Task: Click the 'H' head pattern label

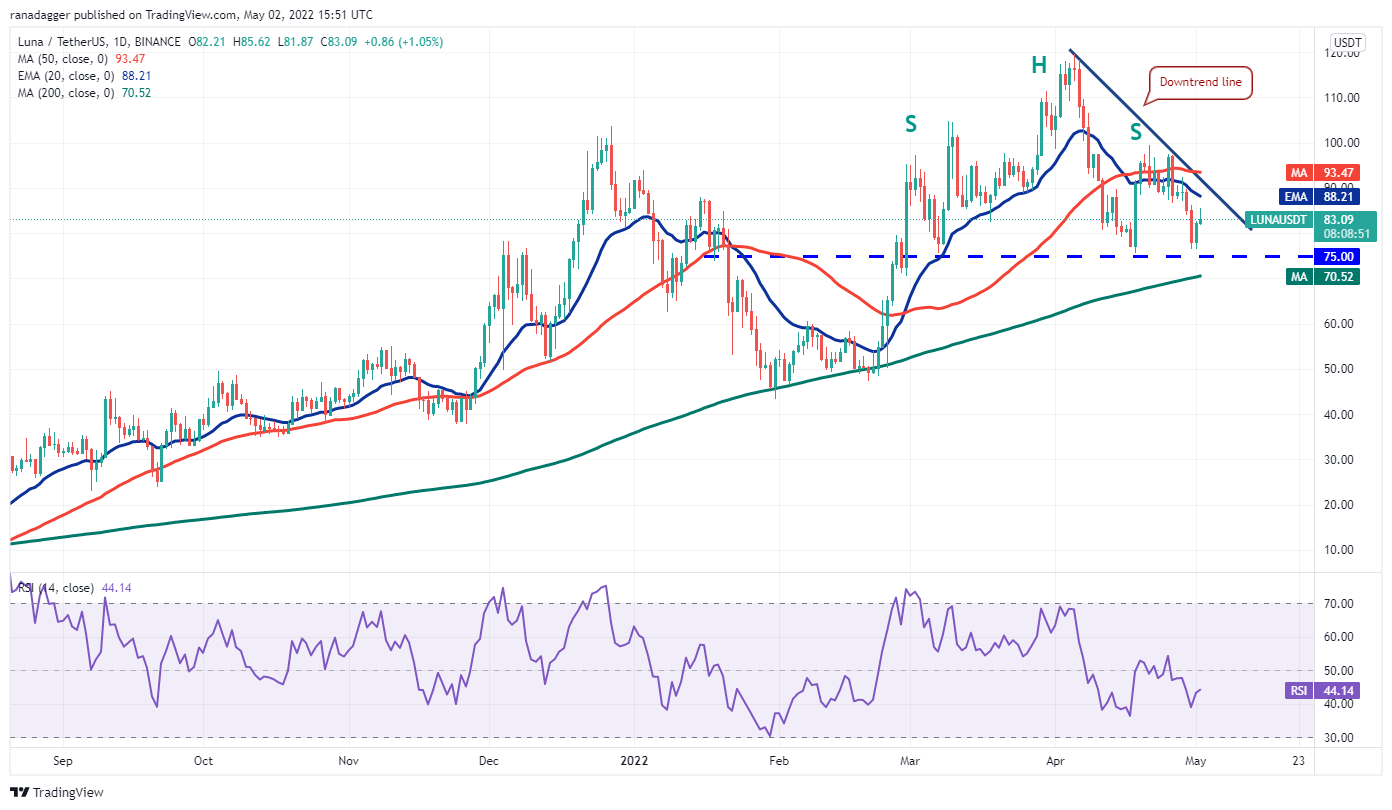Action: 1040,66
